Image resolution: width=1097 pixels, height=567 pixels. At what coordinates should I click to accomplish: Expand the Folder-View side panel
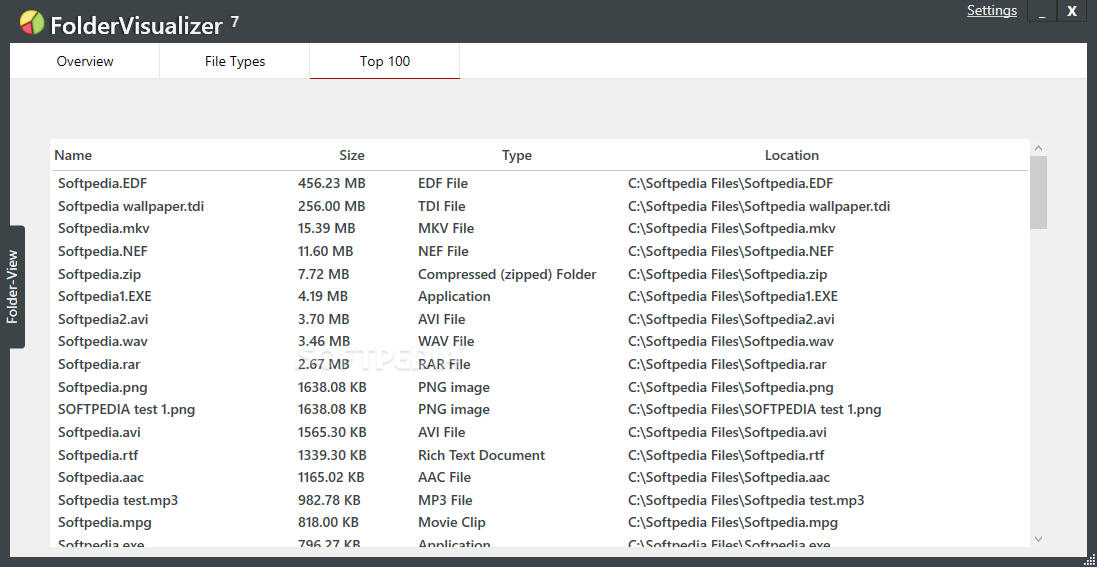pos(13,287)
